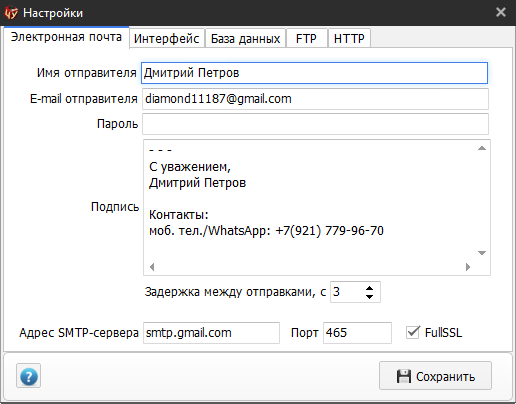
Task: Click the Адрес SMTP-сервера field
Action: [211, 333]
